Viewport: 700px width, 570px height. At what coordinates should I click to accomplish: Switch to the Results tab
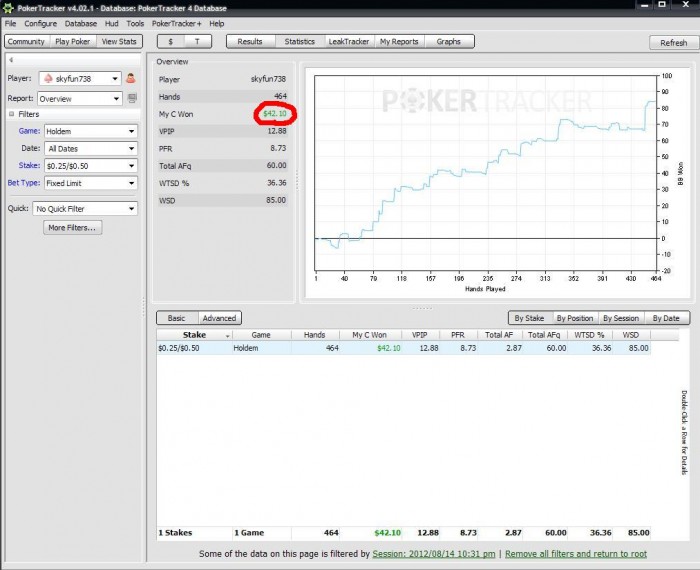click(x=250, y=42)
